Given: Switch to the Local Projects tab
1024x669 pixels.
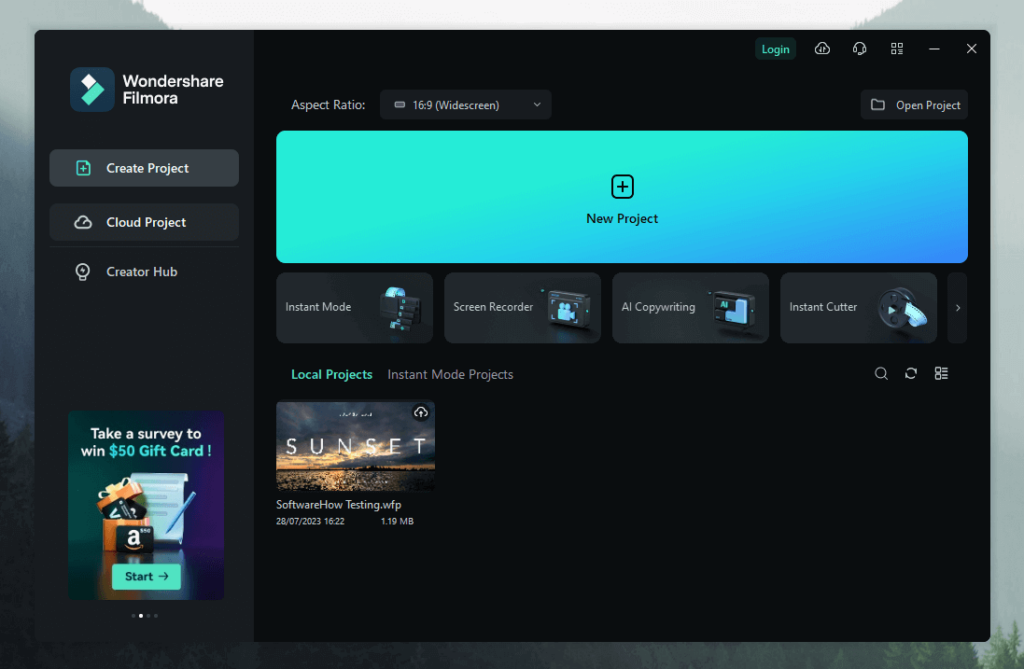Looking at the screenshot, I should [332, 374].
